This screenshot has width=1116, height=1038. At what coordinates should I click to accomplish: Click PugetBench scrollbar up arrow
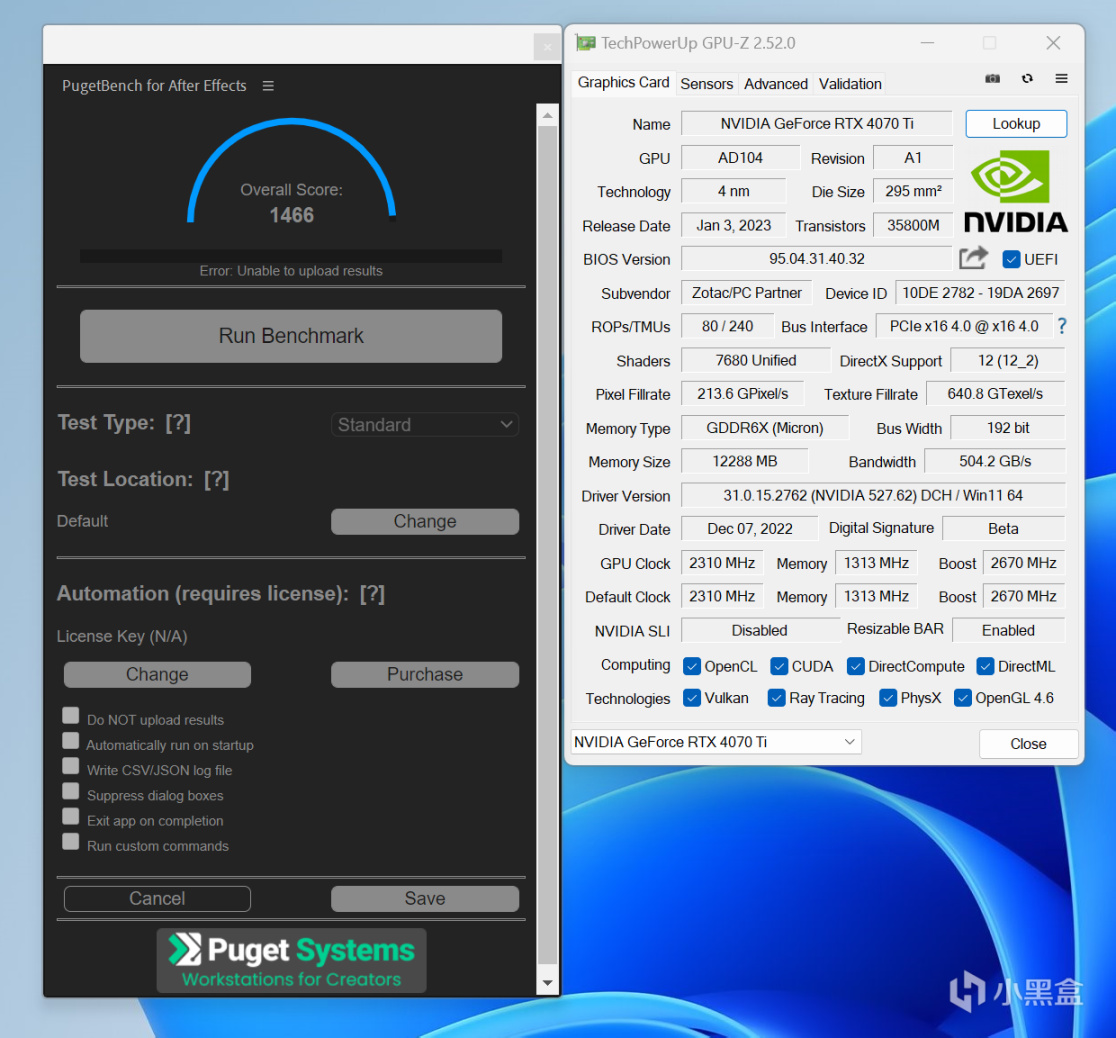point(547,115)
